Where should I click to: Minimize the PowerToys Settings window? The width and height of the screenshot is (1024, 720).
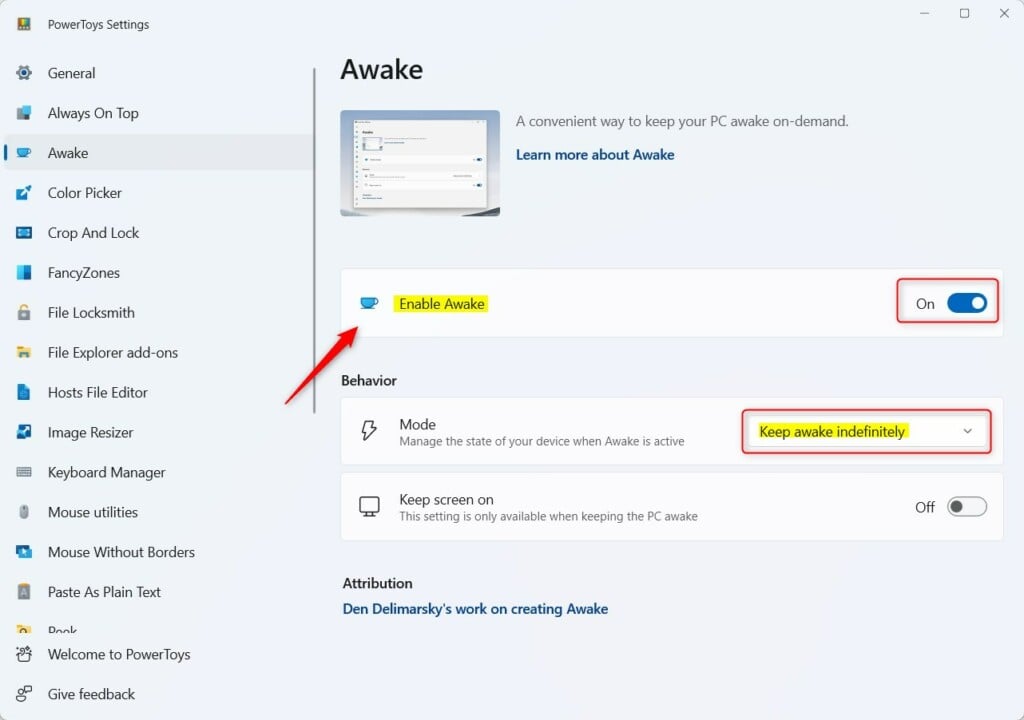point(924,13)
